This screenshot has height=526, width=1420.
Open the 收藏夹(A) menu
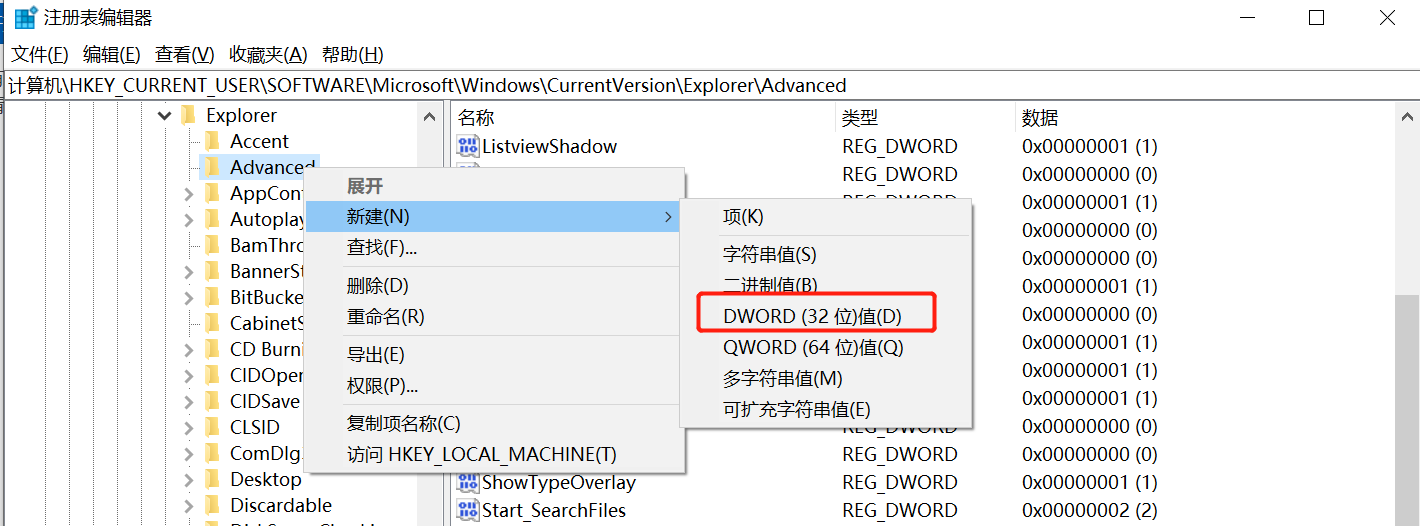[x=268, y=54]
